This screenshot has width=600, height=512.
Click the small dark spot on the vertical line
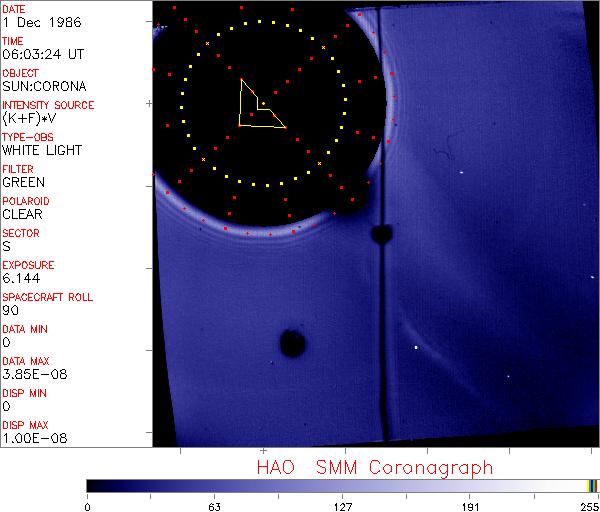(380, 234)
